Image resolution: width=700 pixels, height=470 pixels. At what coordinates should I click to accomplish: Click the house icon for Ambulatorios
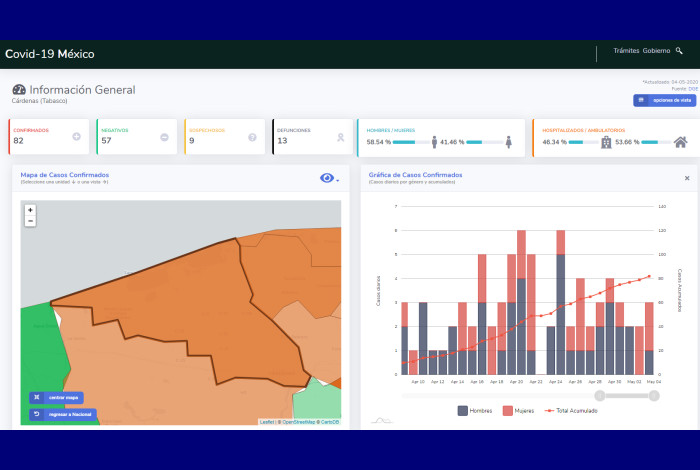680,142
